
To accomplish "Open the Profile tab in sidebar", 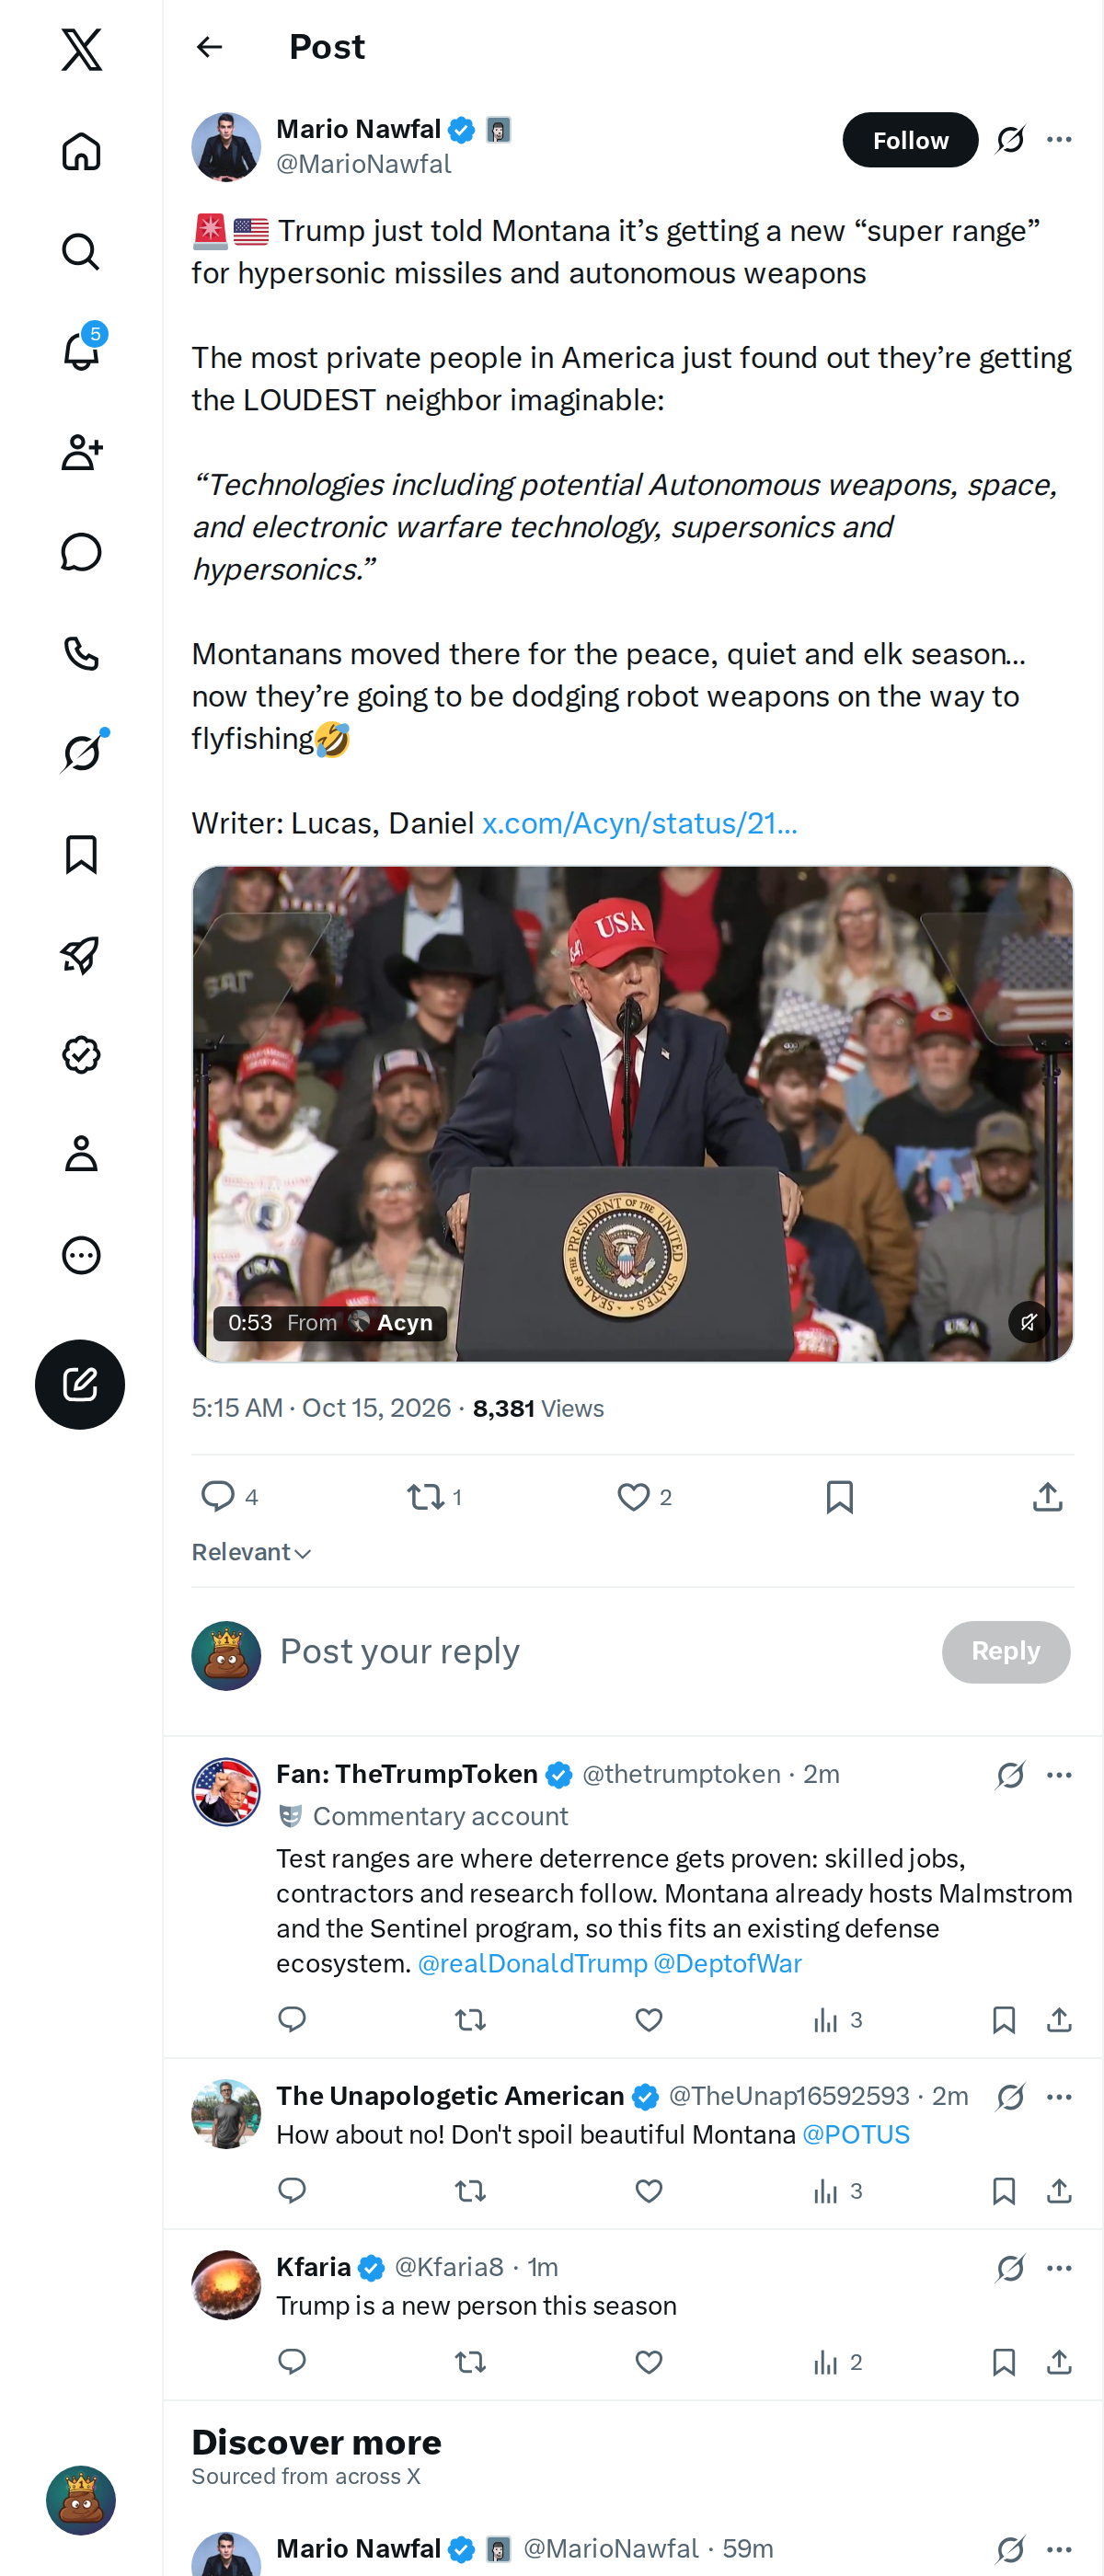I will [x=81, y=1154].
